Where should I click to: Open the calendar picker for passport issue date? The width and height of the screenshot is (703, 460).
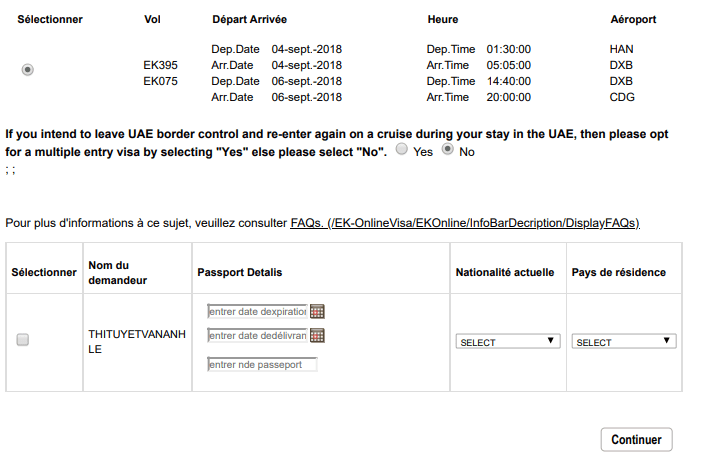318,335
